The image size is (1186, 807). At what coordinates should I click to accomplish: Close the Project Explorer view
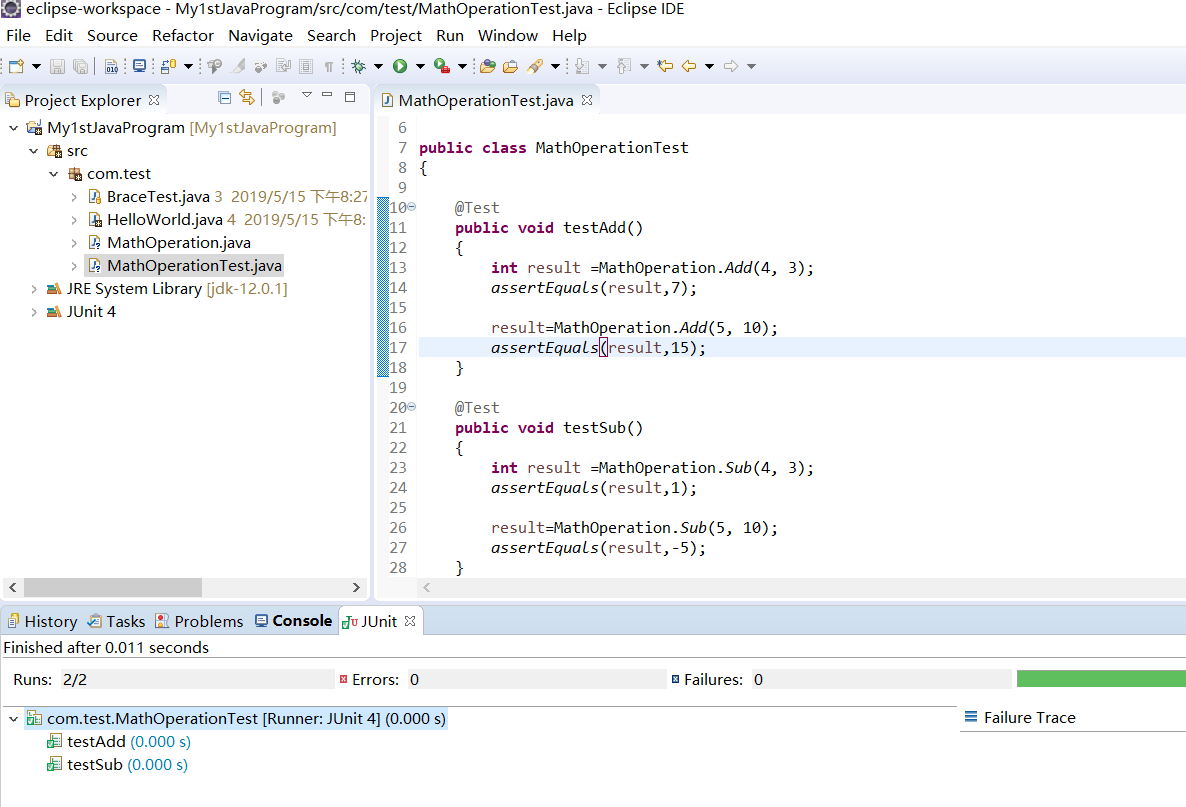coord(154,100)
